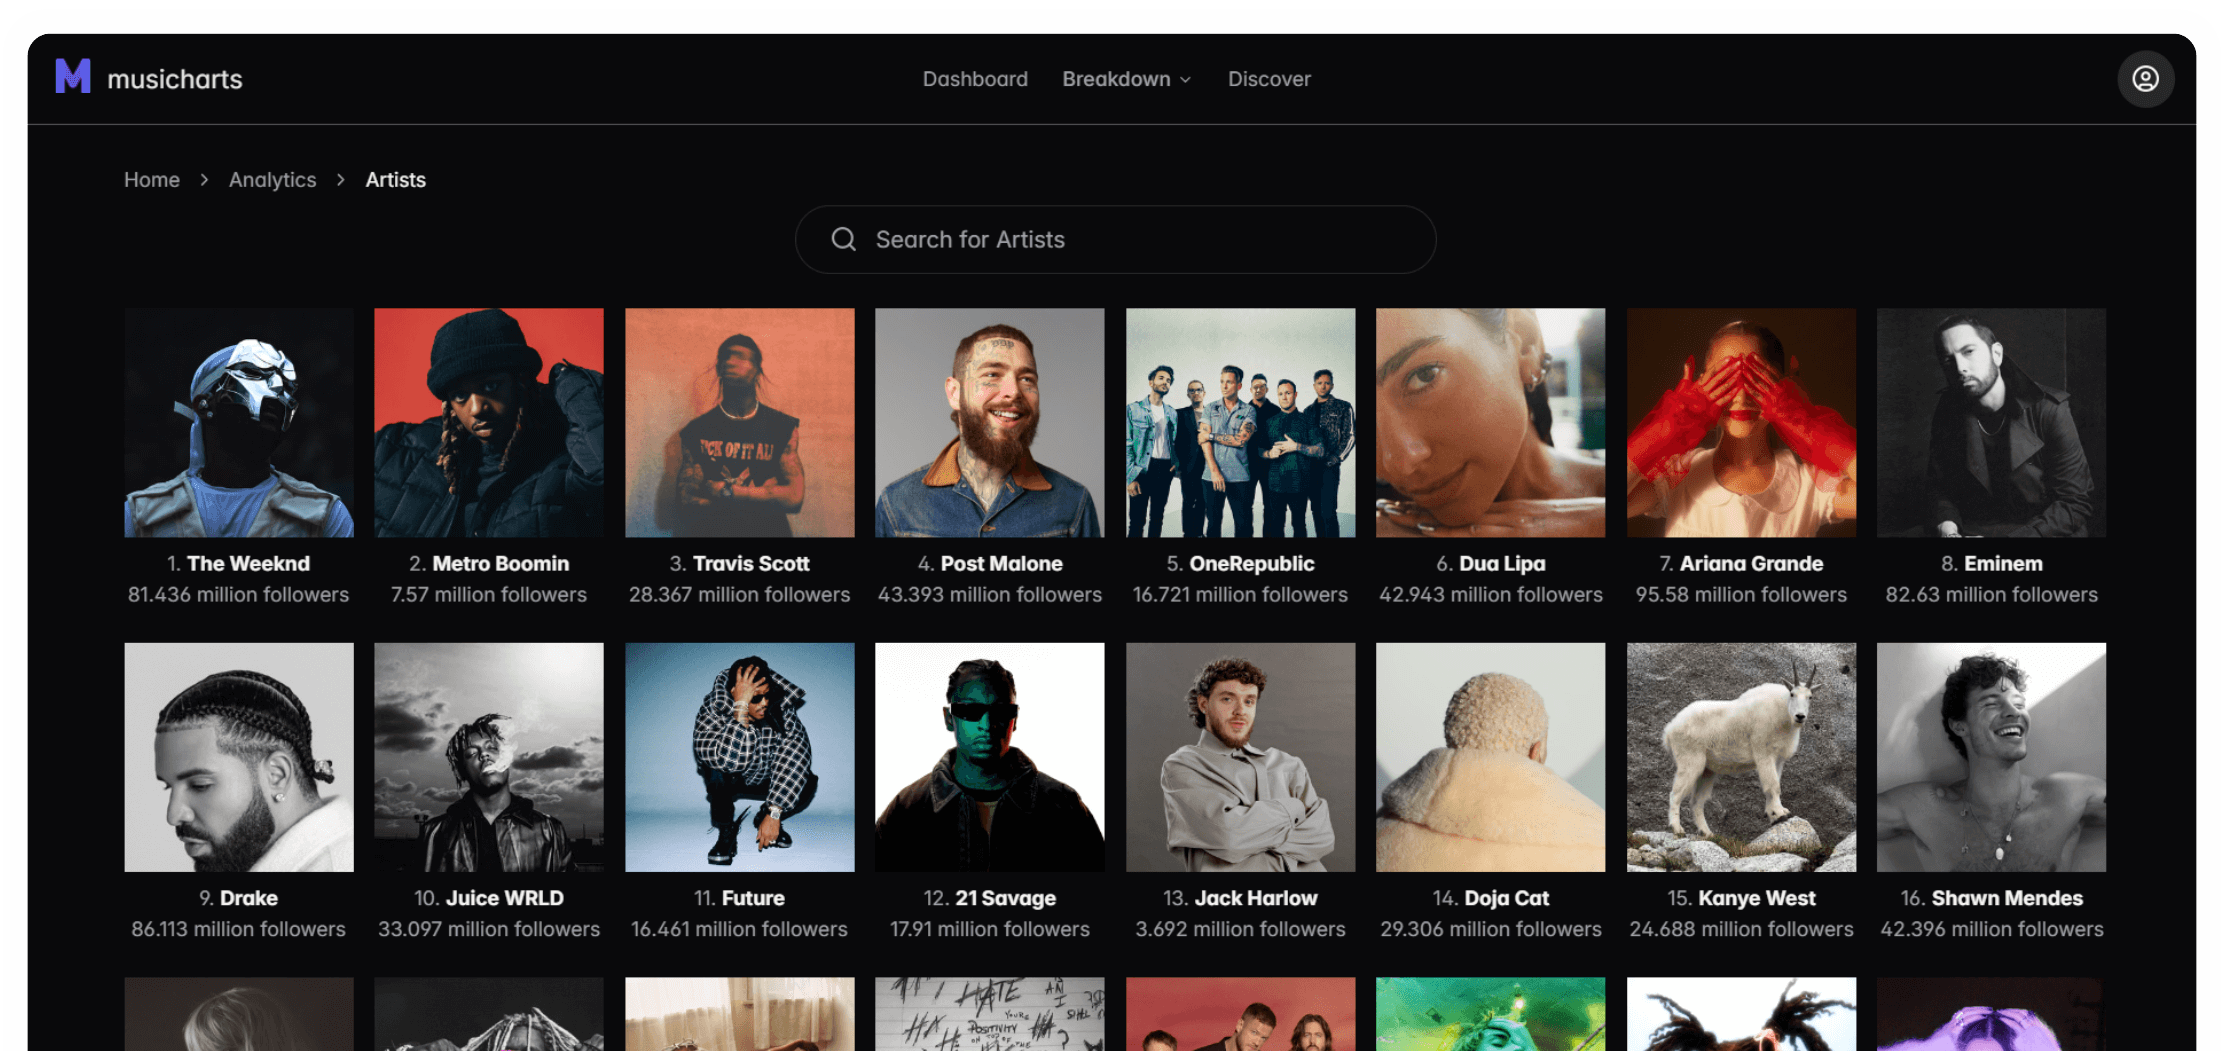This screenshot has width=2222, height=1051.
Task: Click "16.721 million followers" text
Action: (x=1241, y=595)
